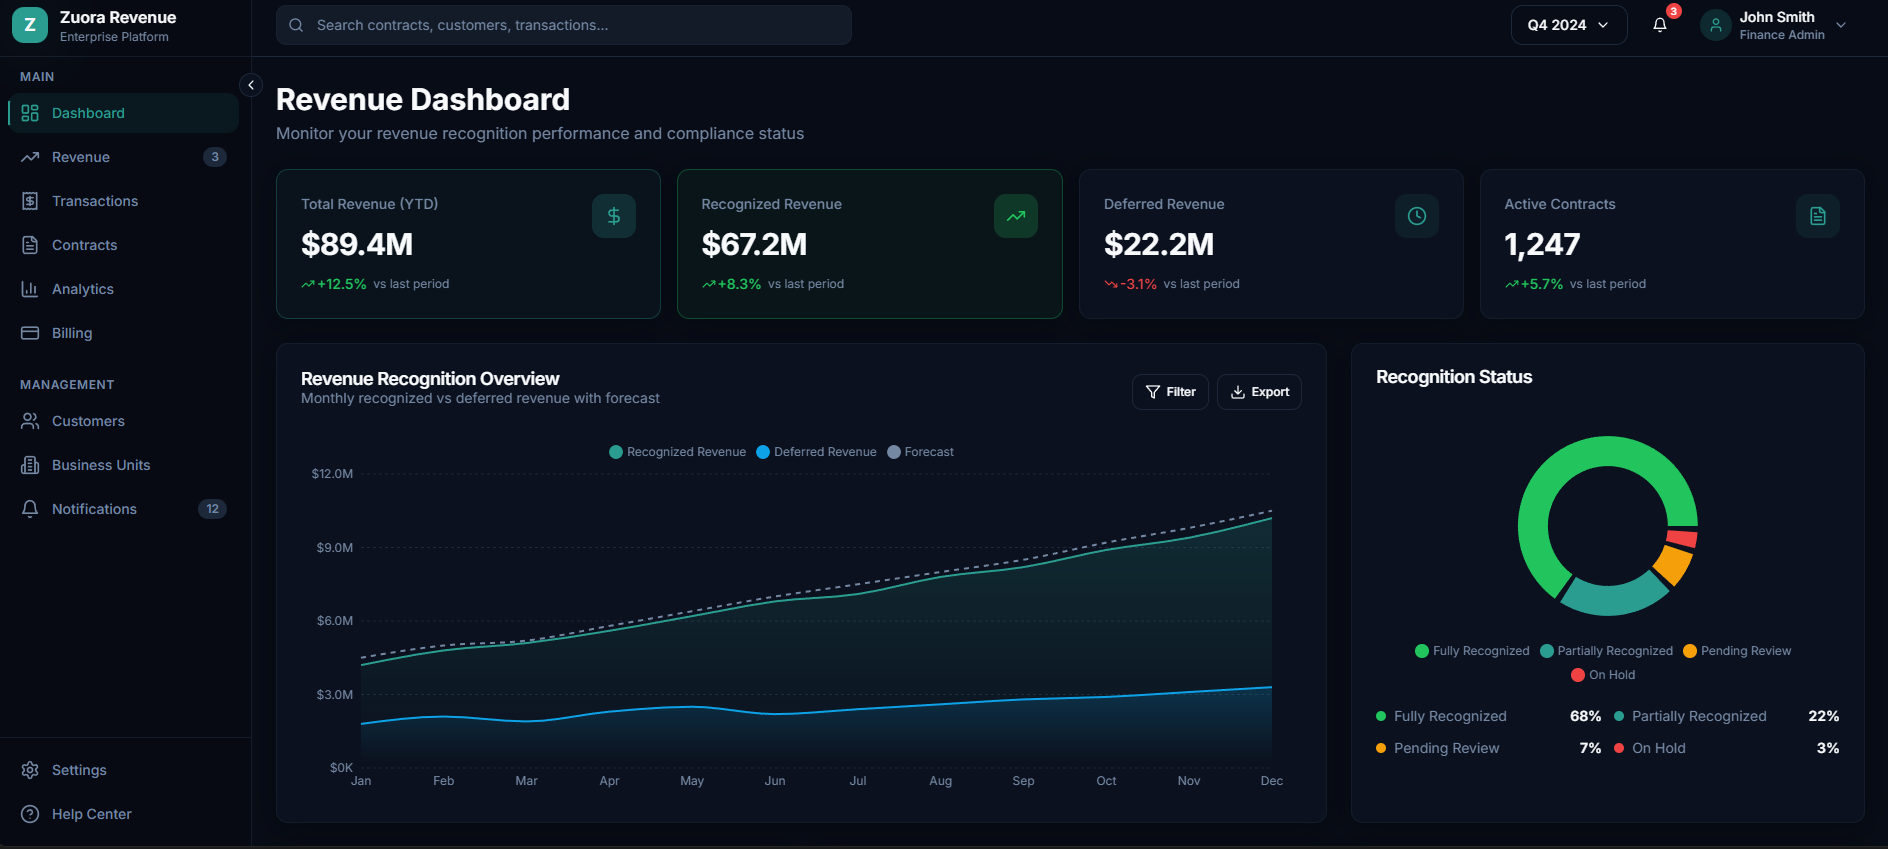Toggle Recognized Revenue series in chart legend
Screen dimensions: 1888x849
click(x=677, y=452)
